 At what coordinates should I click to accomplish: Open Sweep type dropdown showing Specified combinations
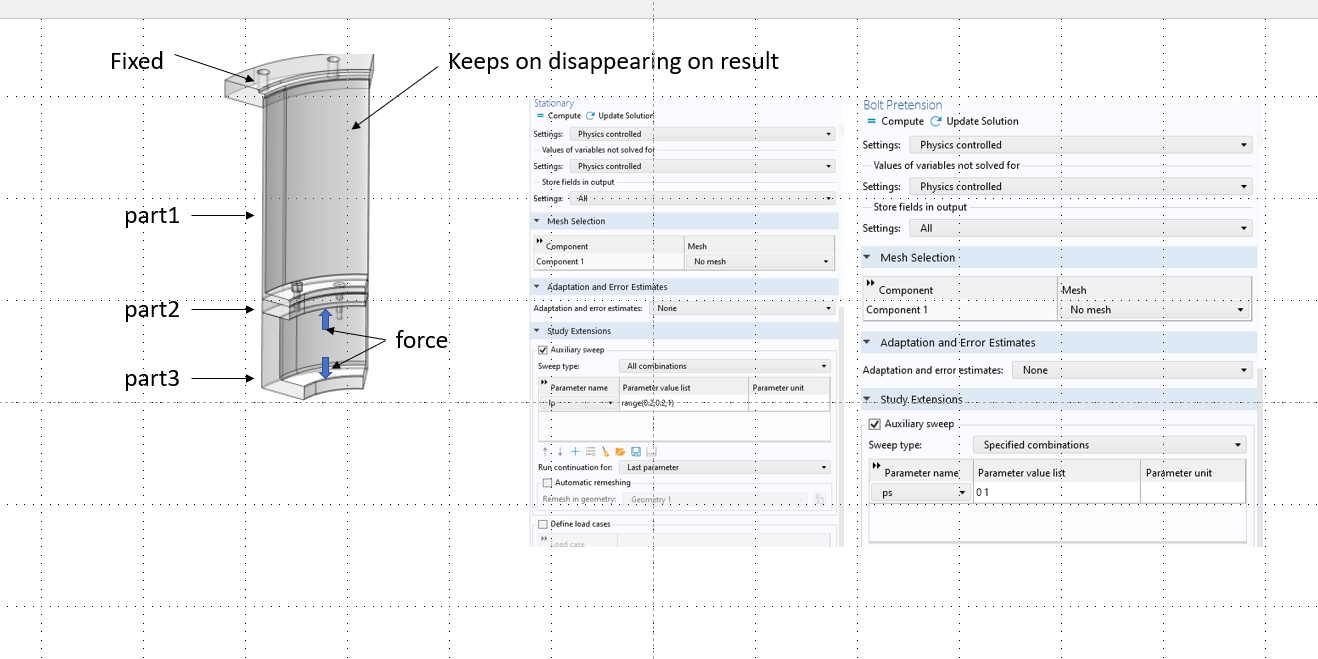(x=1109, y=445)
